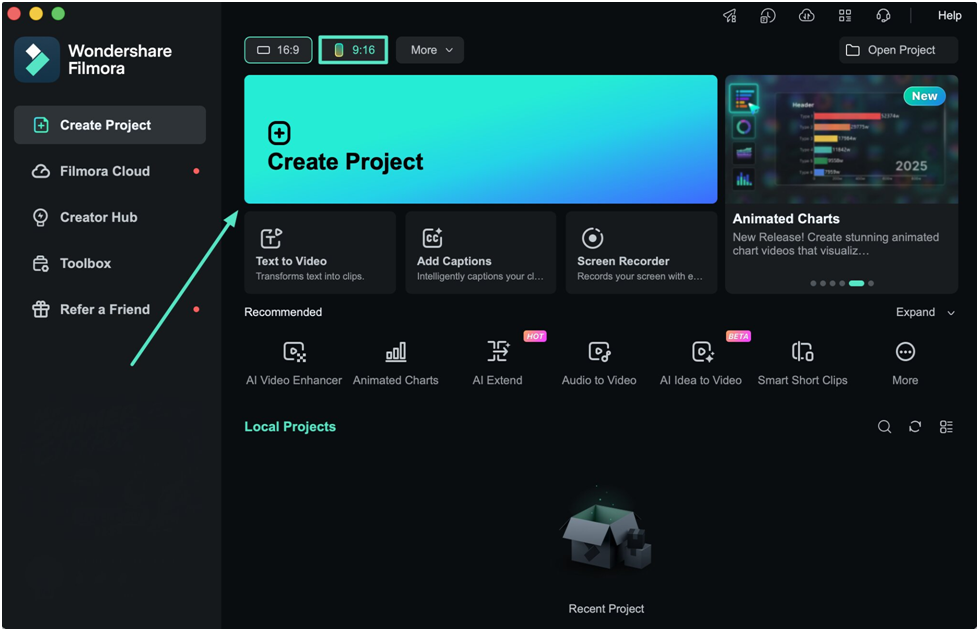The width and height of the screenshot is (979, 631).
Task: Click the Refer a Friend gift icon
Action: point(41,310)
